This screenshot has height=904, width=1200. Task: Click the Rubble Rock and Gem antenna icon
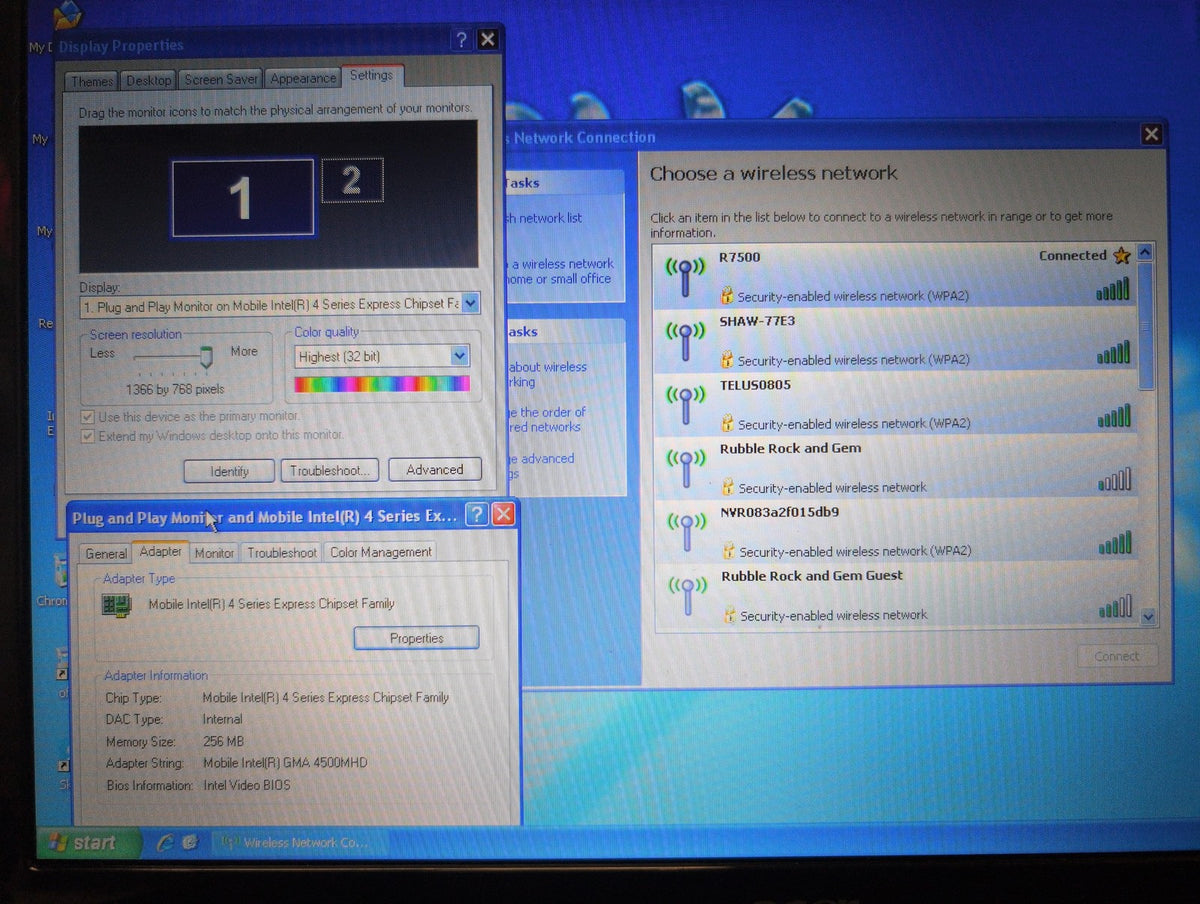click(686, 467)
